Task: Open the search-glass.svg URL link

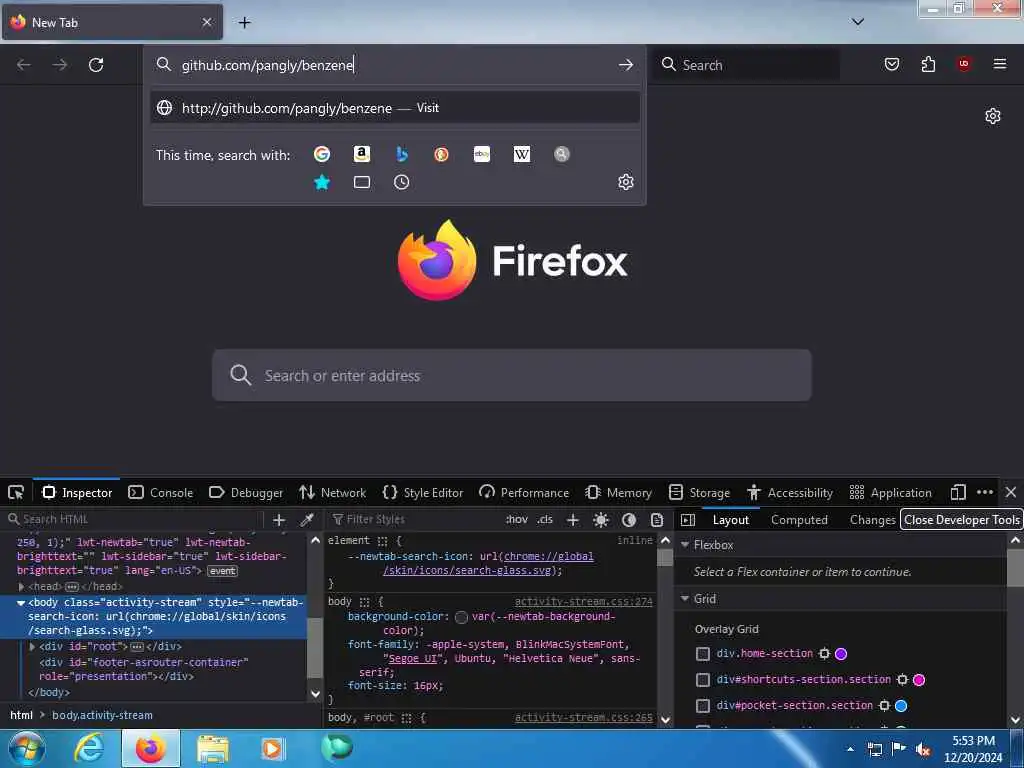Action: click(488, 564)
